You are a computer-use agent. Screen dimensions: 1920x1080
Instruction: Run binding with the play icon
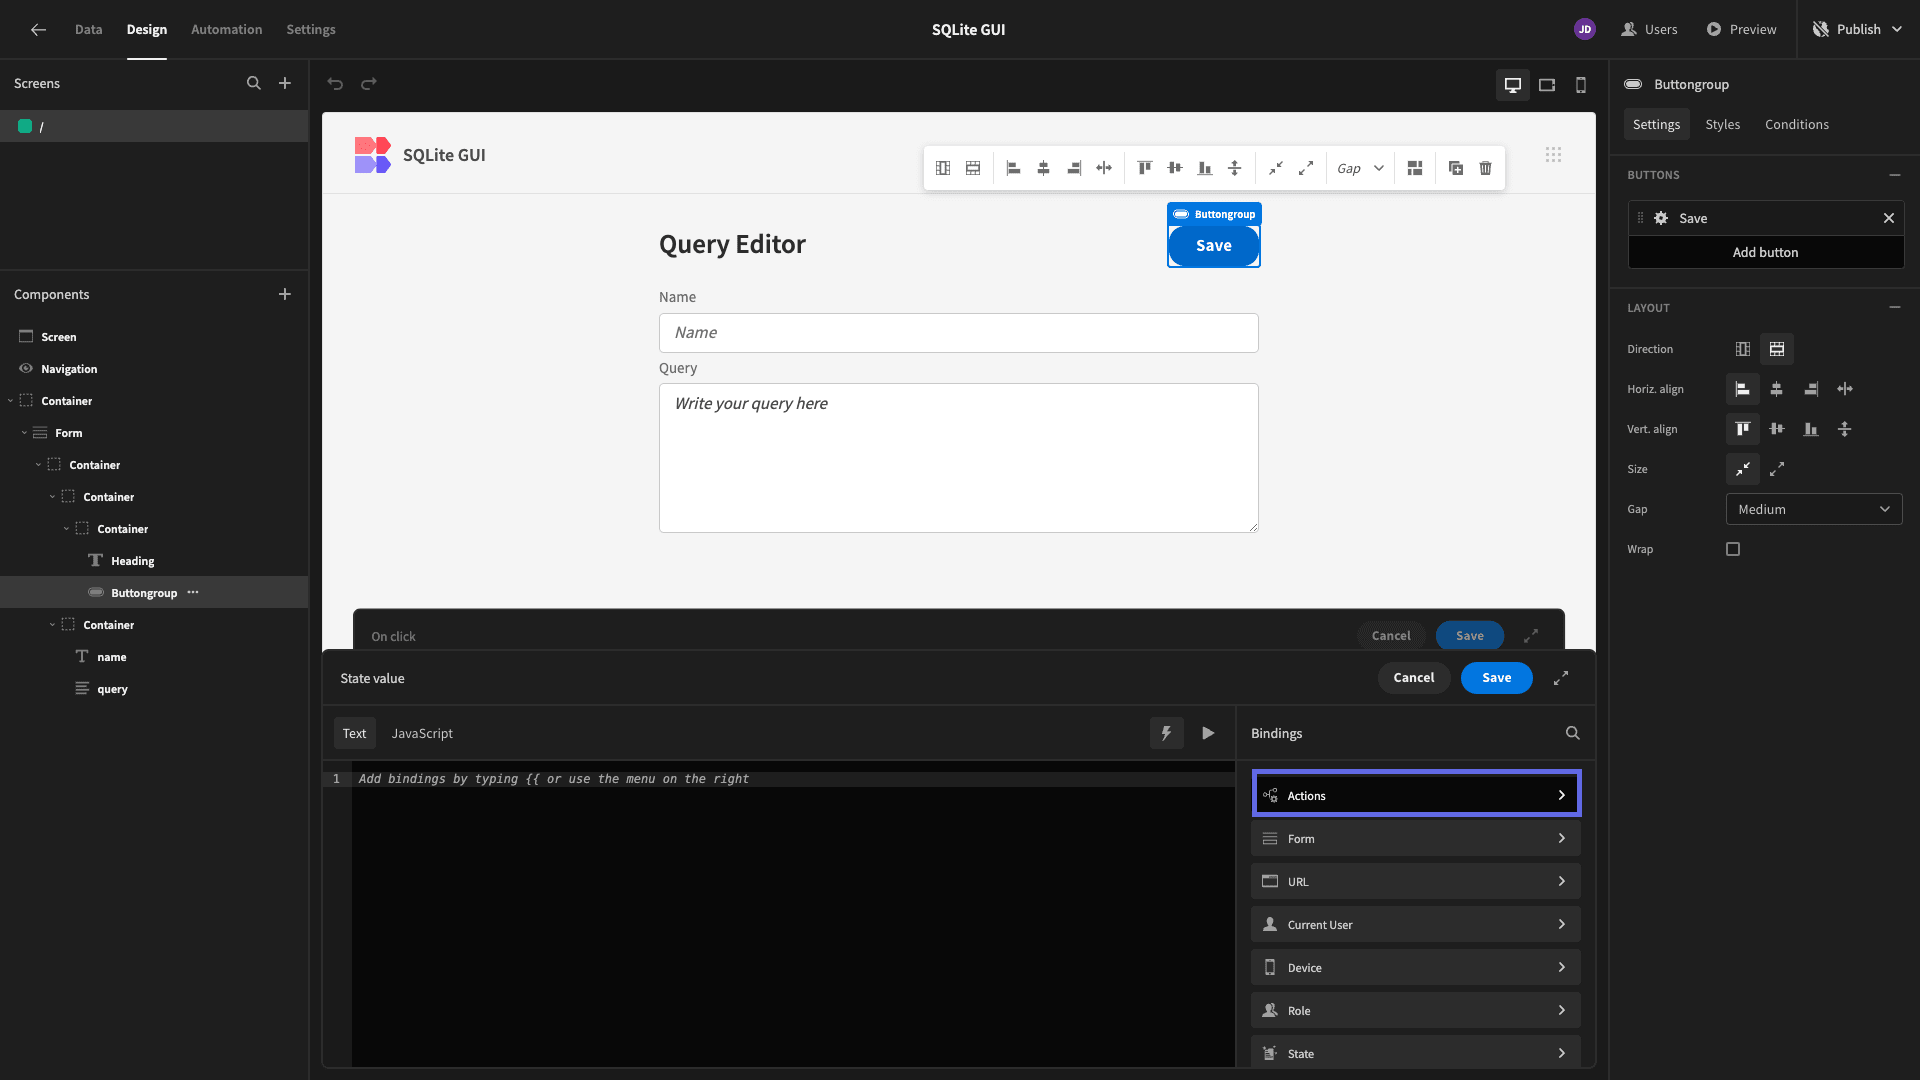[x=1208, y=733]
